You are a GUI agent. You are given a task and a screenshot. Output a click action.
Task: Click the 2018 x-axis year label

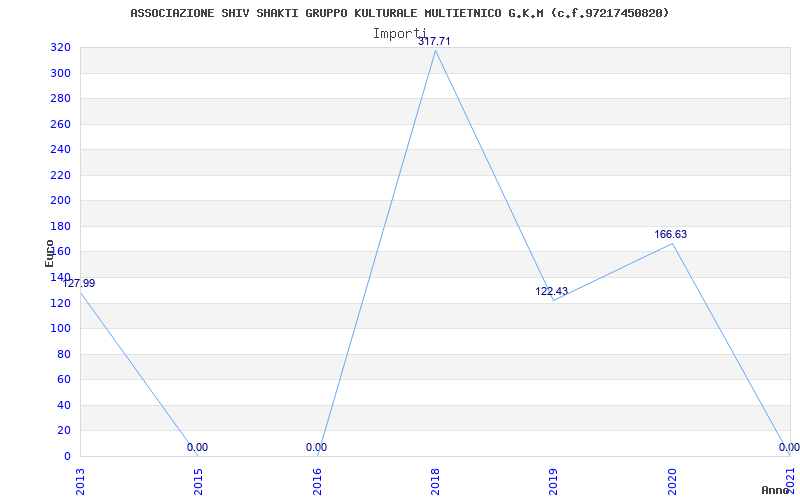(435, 482)
